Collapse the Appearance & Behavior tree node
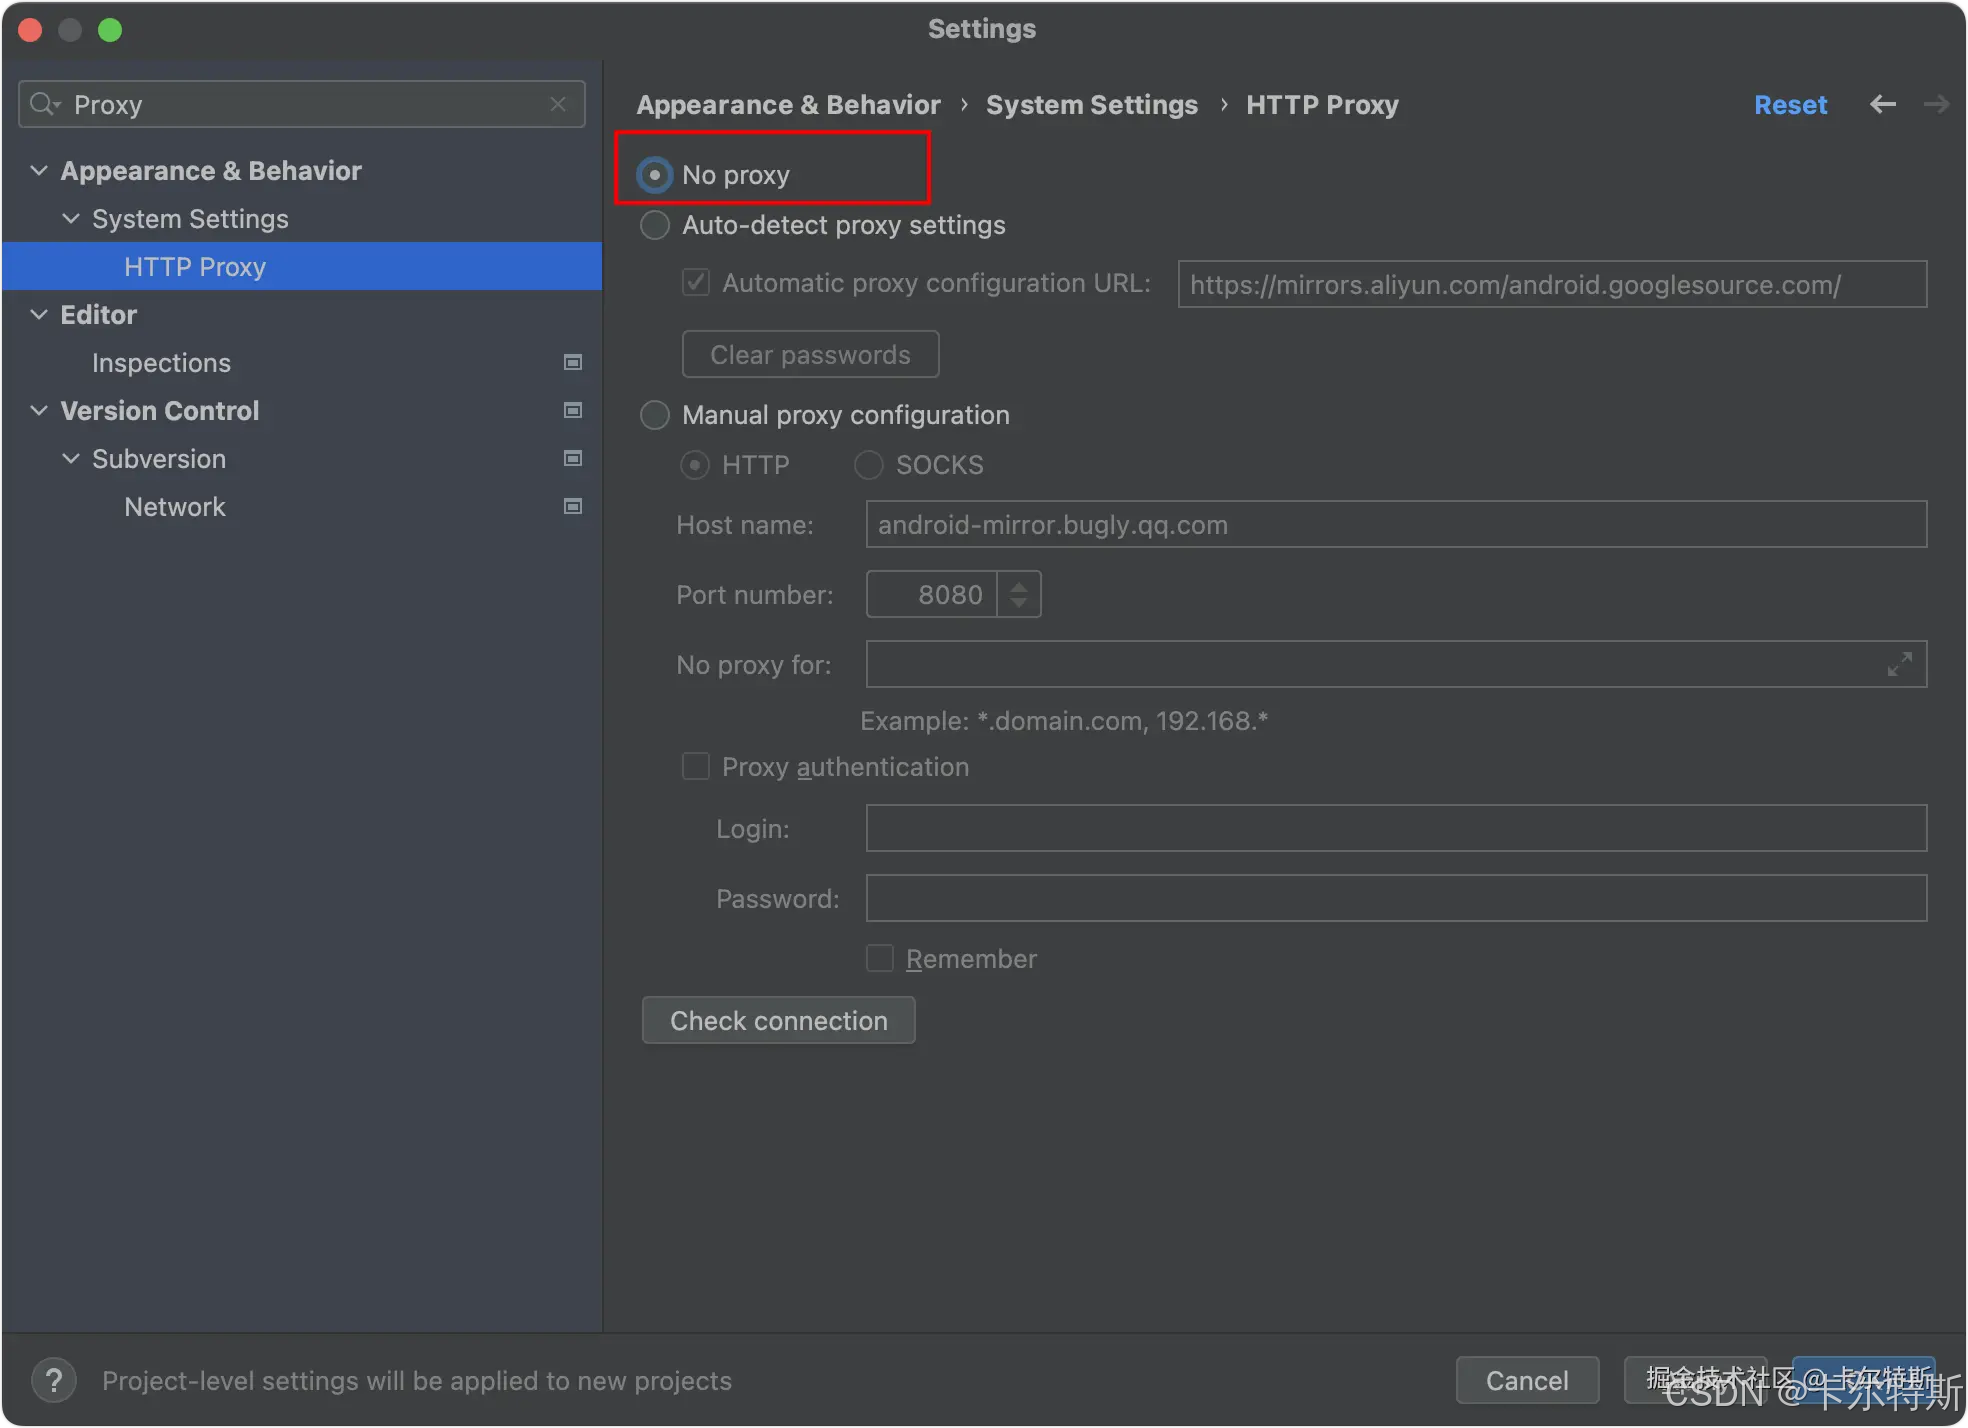The width and height of the screenshot is (1968, 1428). [x=39, y=170]
